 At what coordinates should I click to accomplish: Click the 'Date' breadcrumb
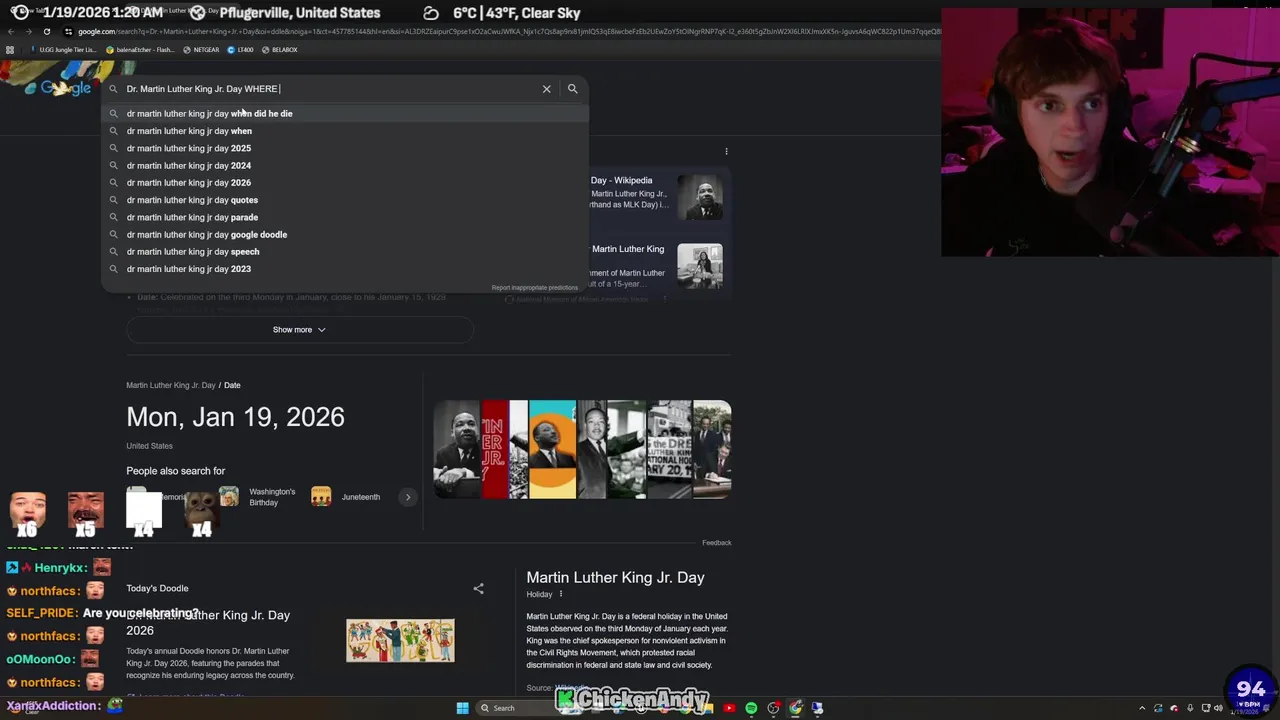(x=232, y=385)
